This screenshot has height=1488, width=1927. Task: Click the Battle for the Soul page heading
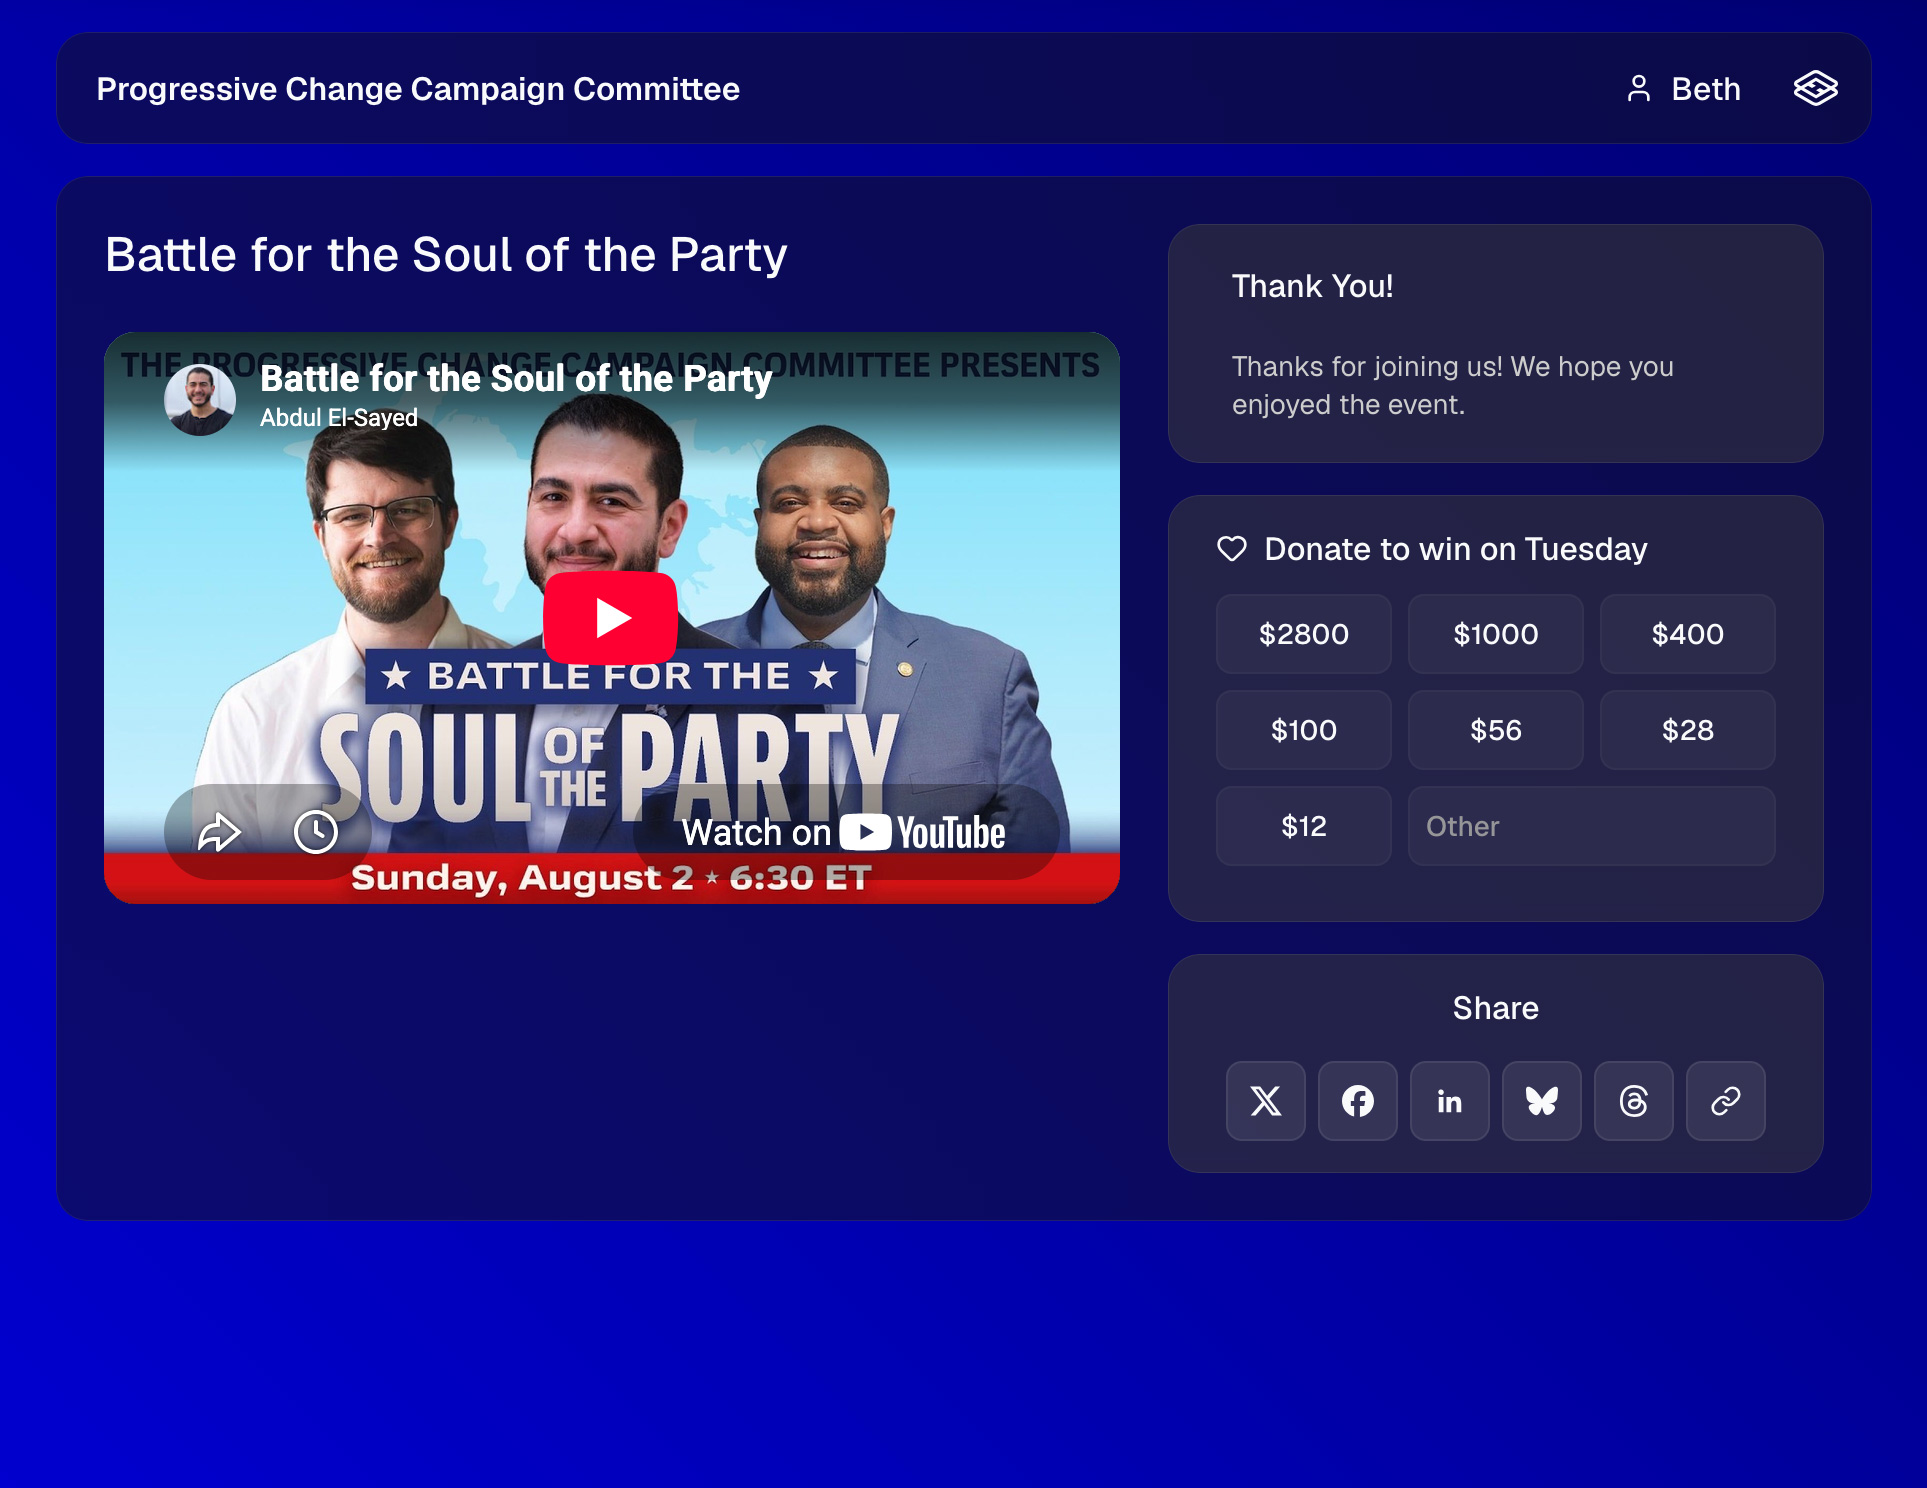point(446,255)
